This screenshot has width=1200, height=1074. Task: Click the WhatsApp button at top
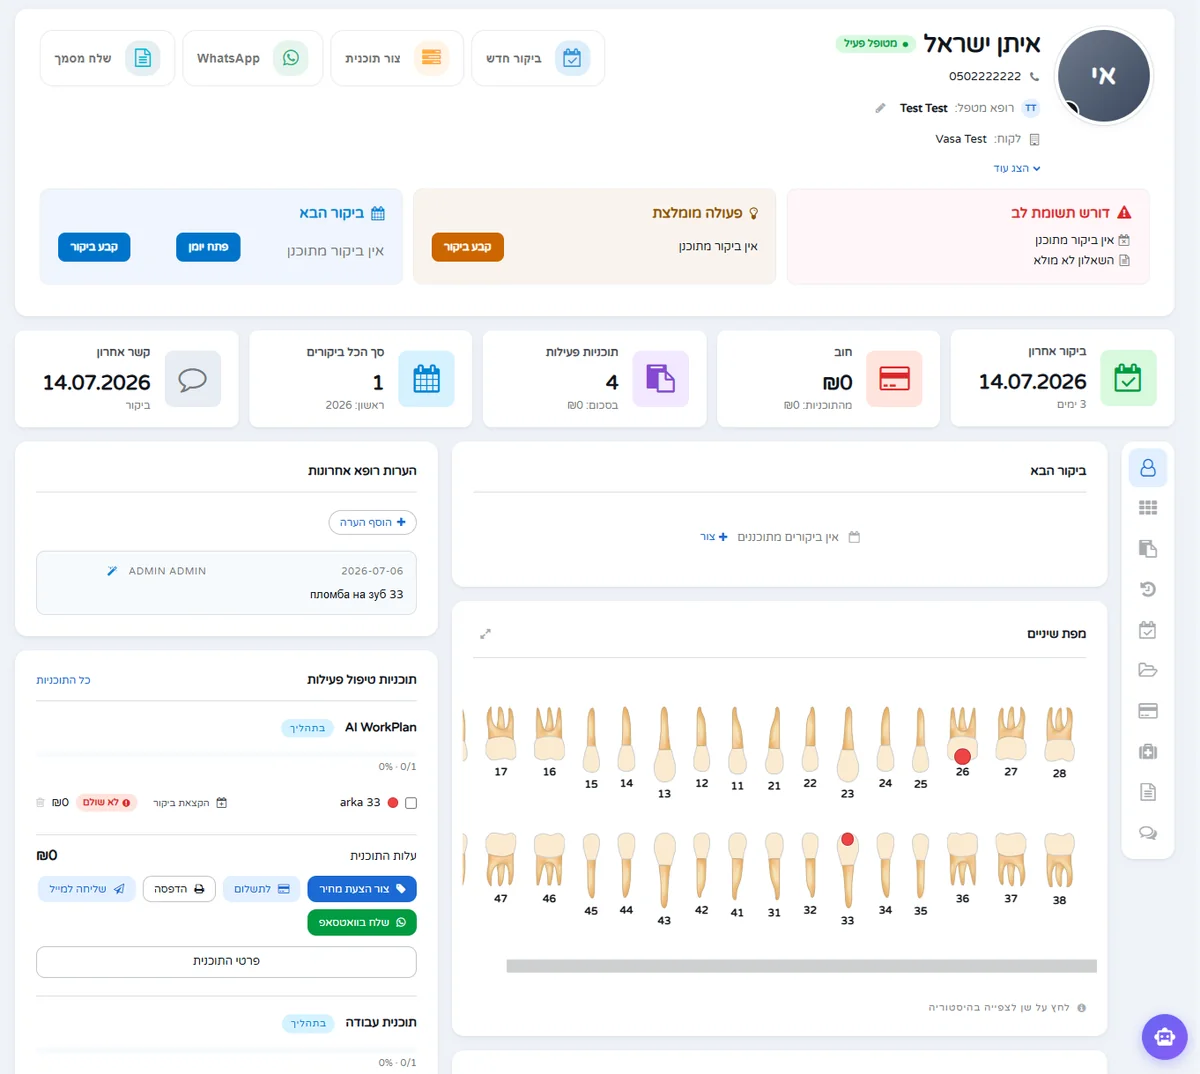[x=253, y=58]
